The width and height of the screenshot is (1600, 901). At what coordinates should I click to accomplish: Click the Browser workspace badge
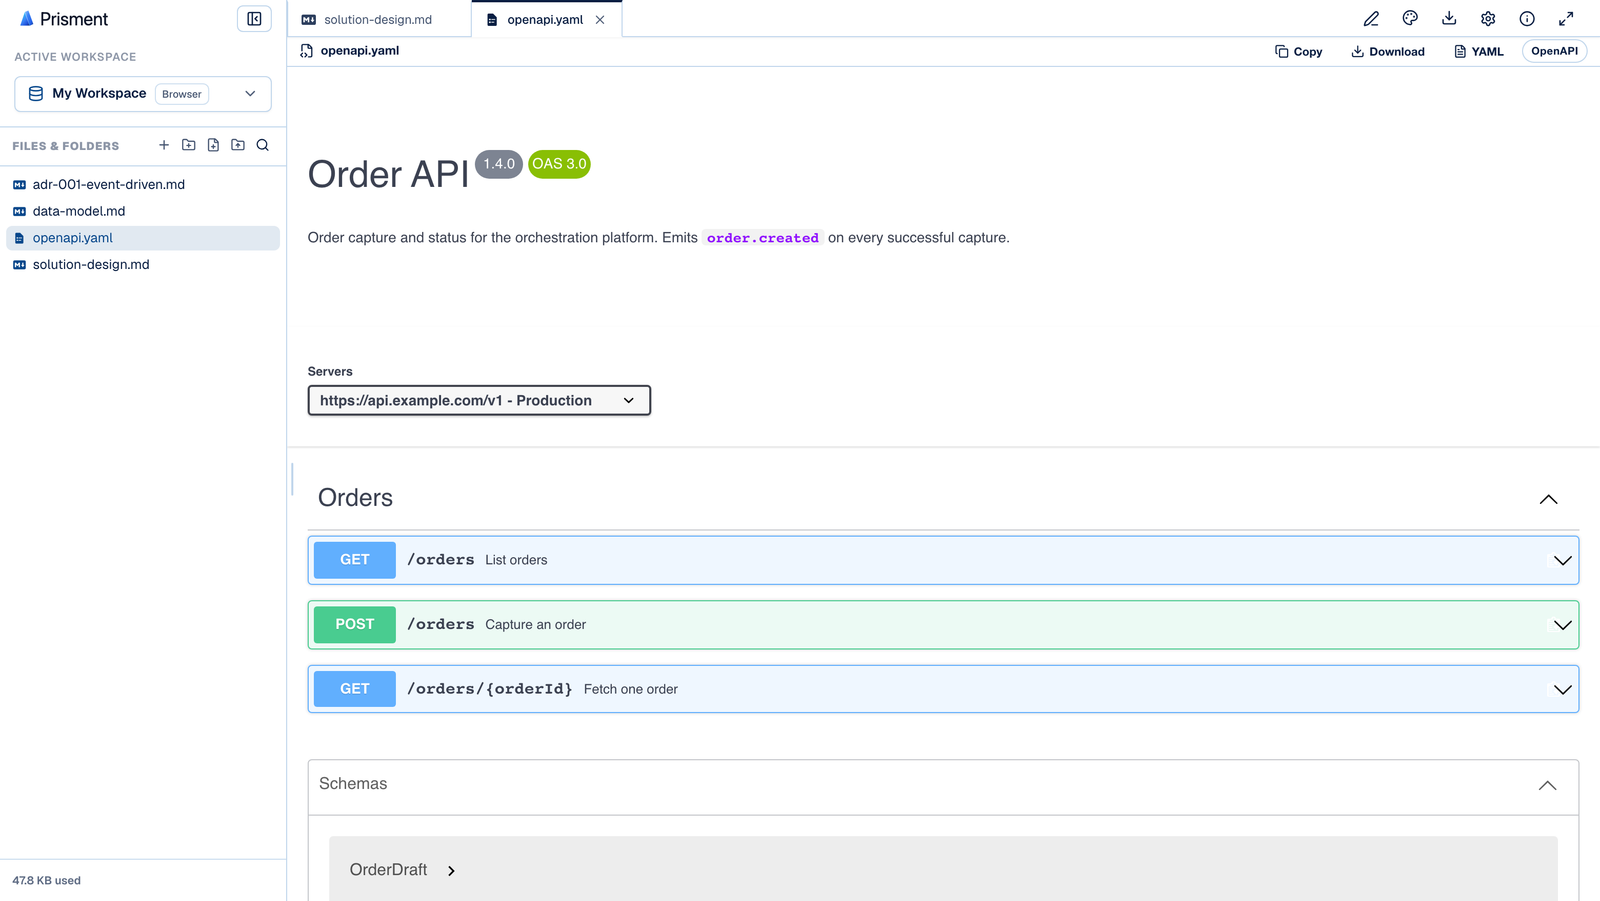click(182, 94)
